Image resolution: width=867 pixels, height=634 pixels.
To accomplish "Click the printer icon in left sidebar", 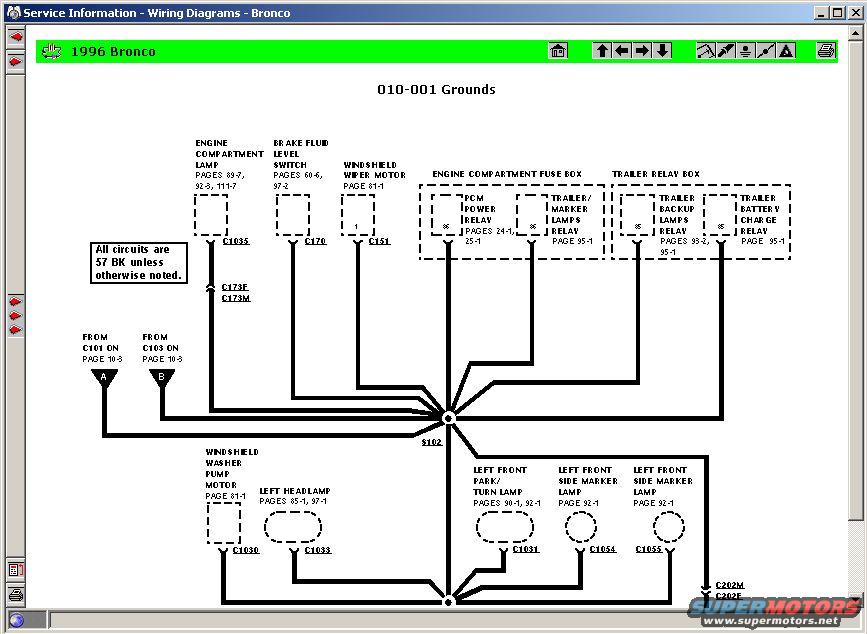I will [x=16, y=594].
